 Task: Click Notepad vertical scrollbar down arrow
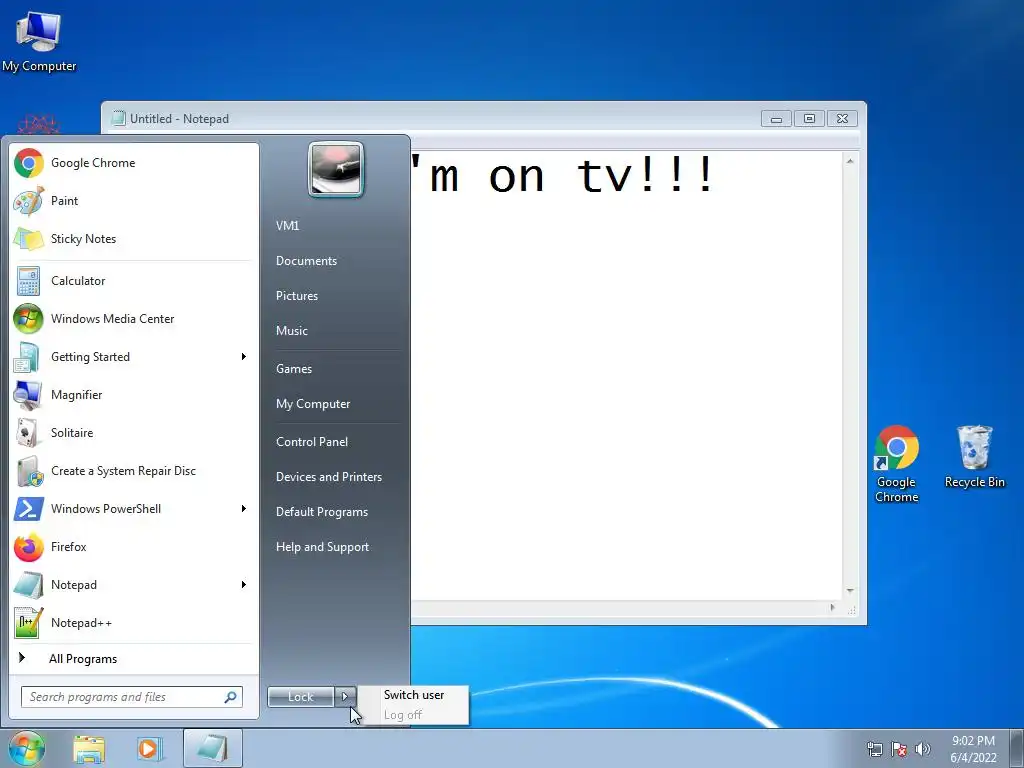tap(850, 591)
